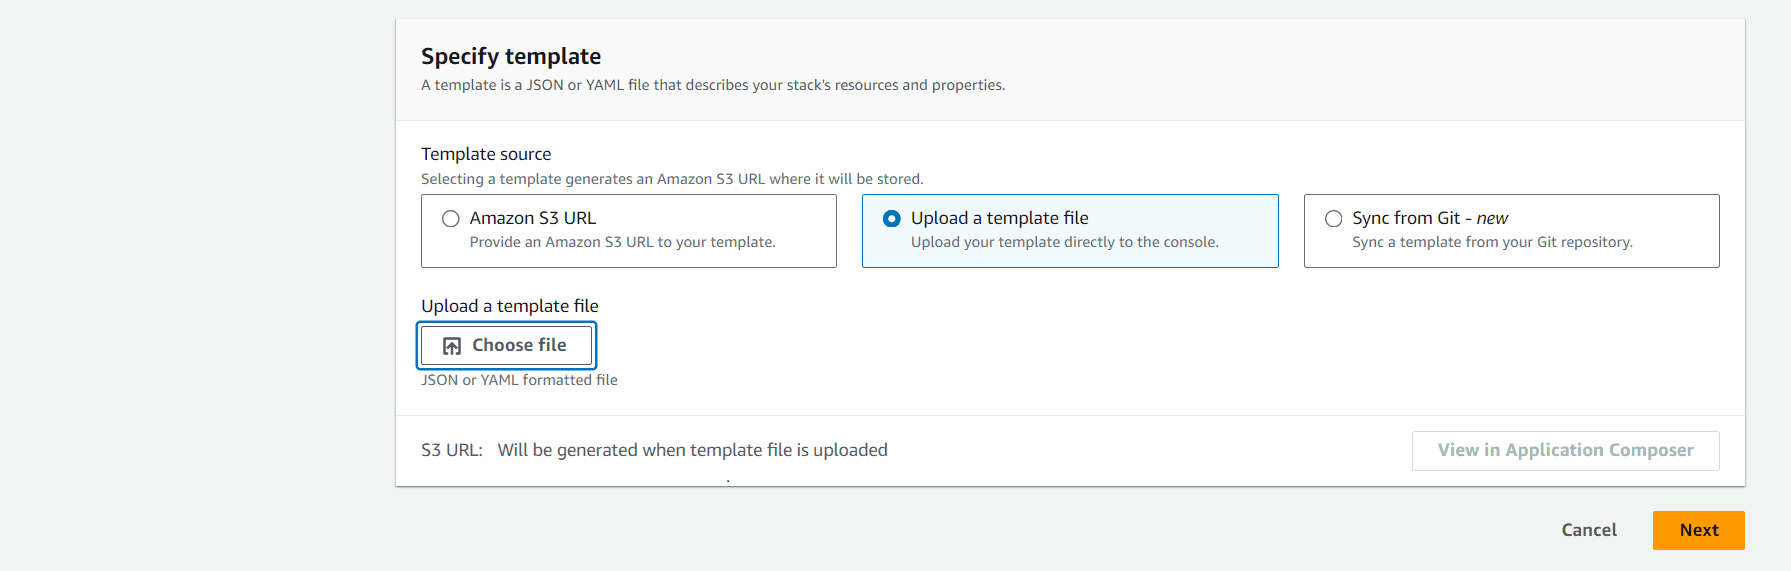Viewport: 1791px width, 571px height.
Task: Select the Sync from Git radio button
Action: (x=1333, y=219)
